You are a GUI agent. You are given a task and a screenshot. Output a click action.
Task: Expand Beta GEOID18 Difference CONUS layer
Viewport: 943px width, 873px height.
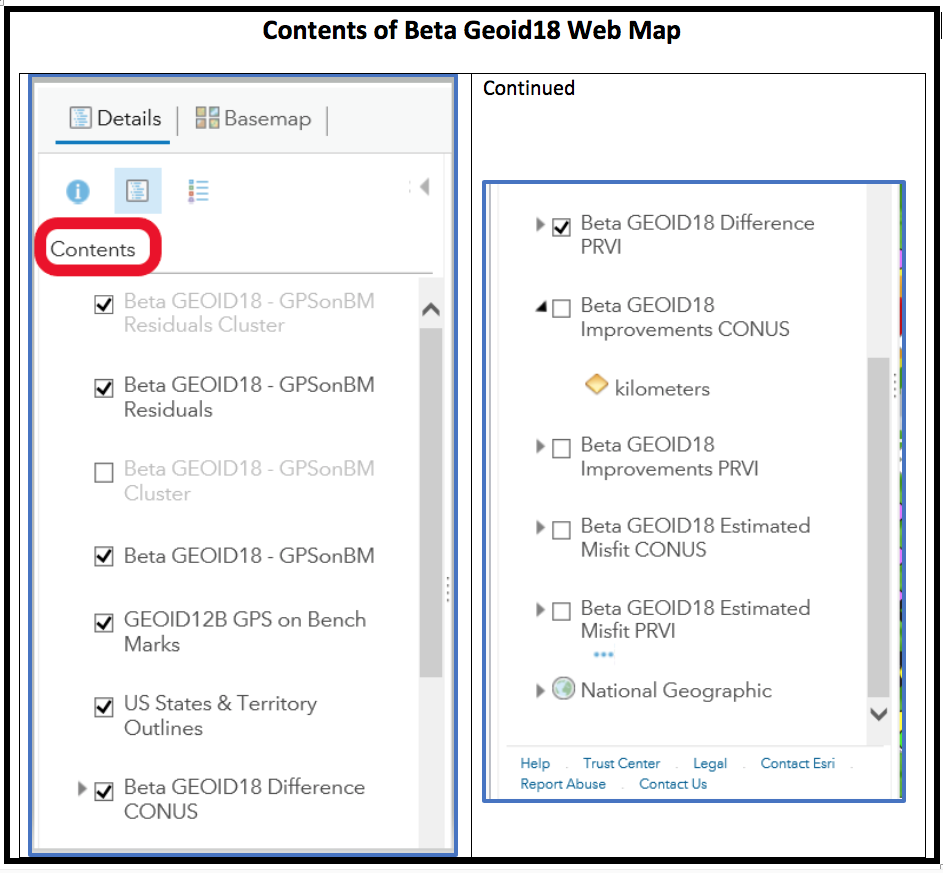pos(82,789)
